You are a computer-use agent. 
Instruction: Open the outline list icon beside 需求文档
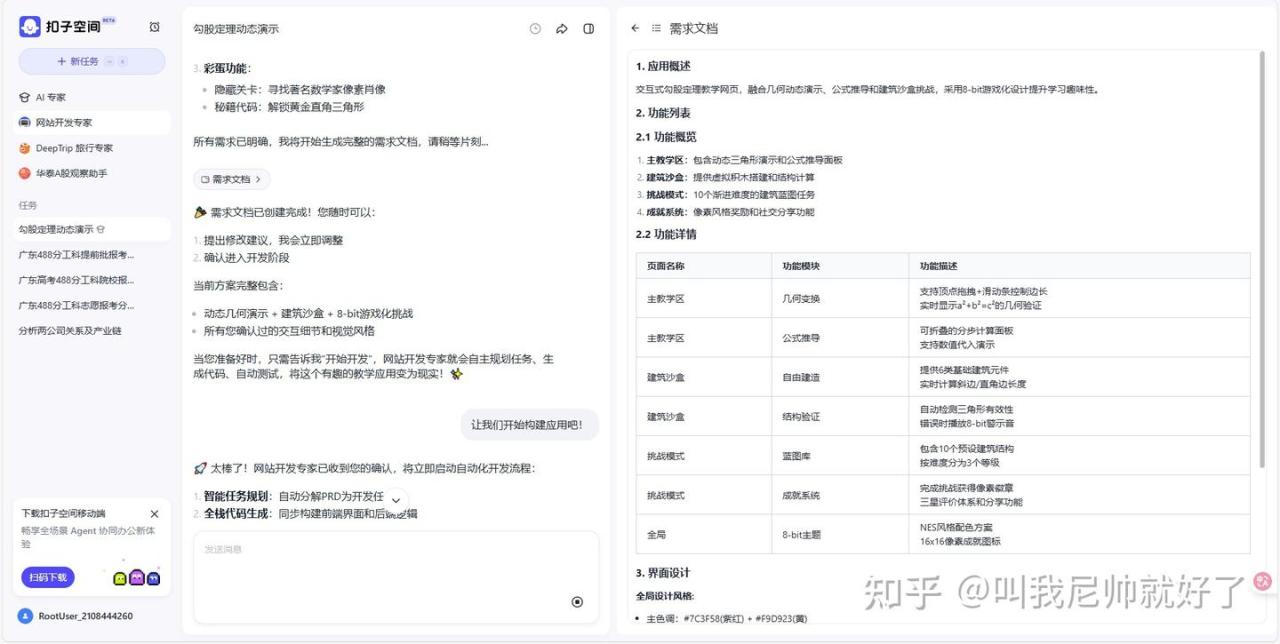point(657,28)
